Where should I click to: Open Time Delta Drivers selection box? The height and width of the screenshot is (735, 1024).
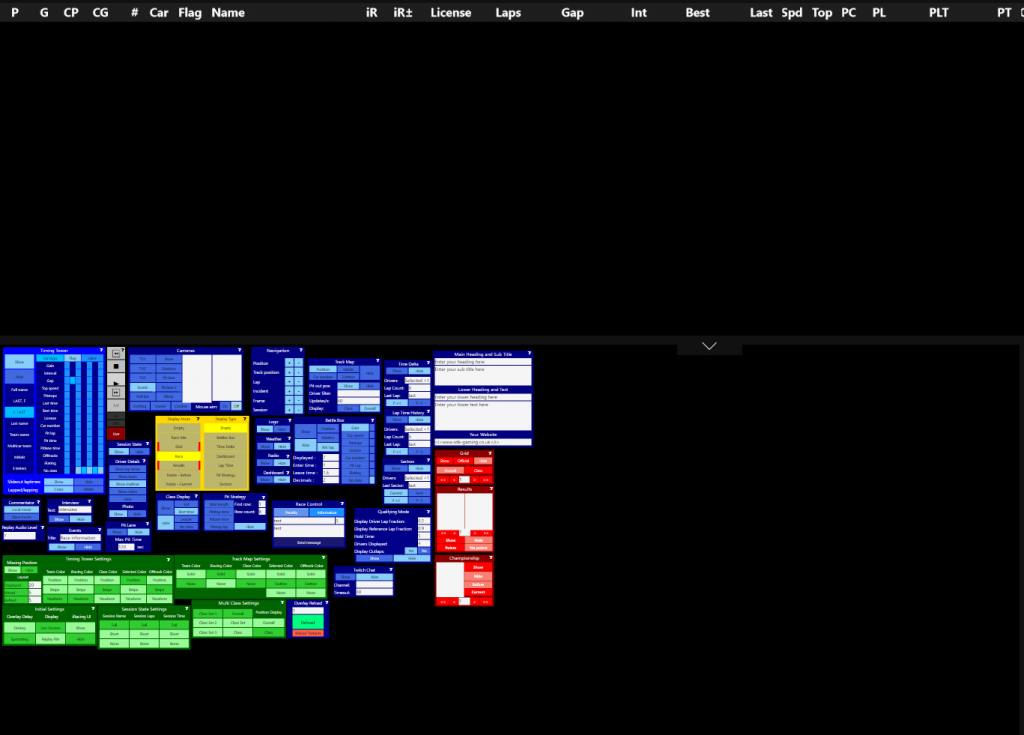pos(417,381)
